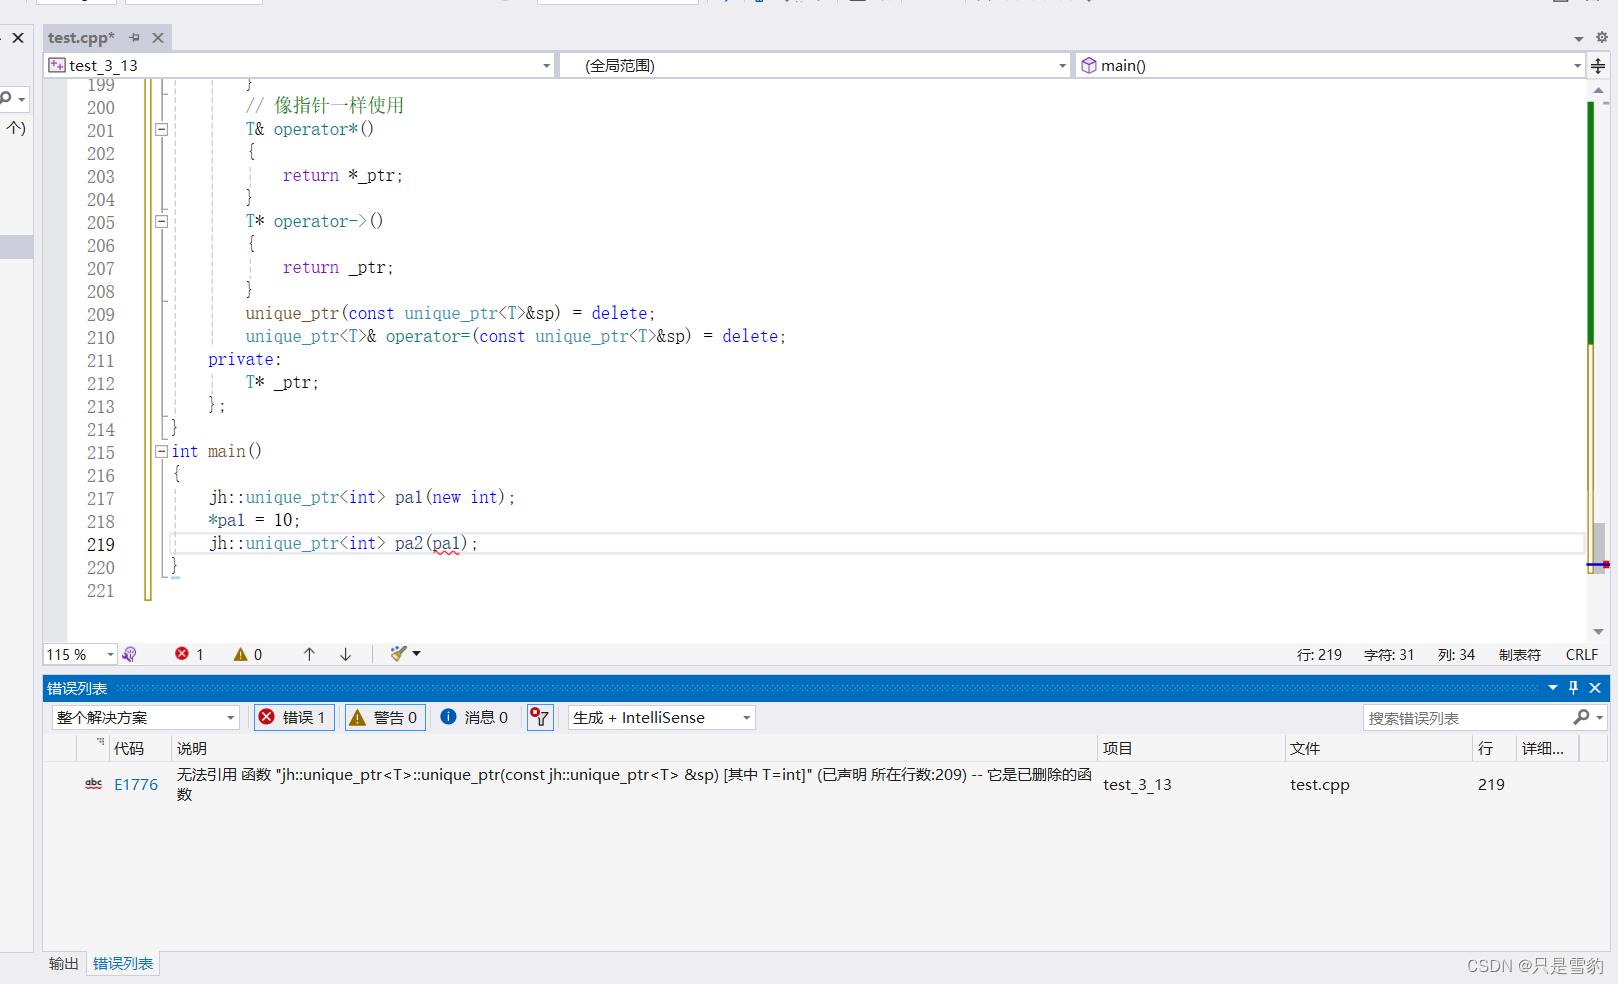The width and height of the screenshot is (1618, 984).
Task: Toggle the 警告 0 filter button
Action: 385,718
